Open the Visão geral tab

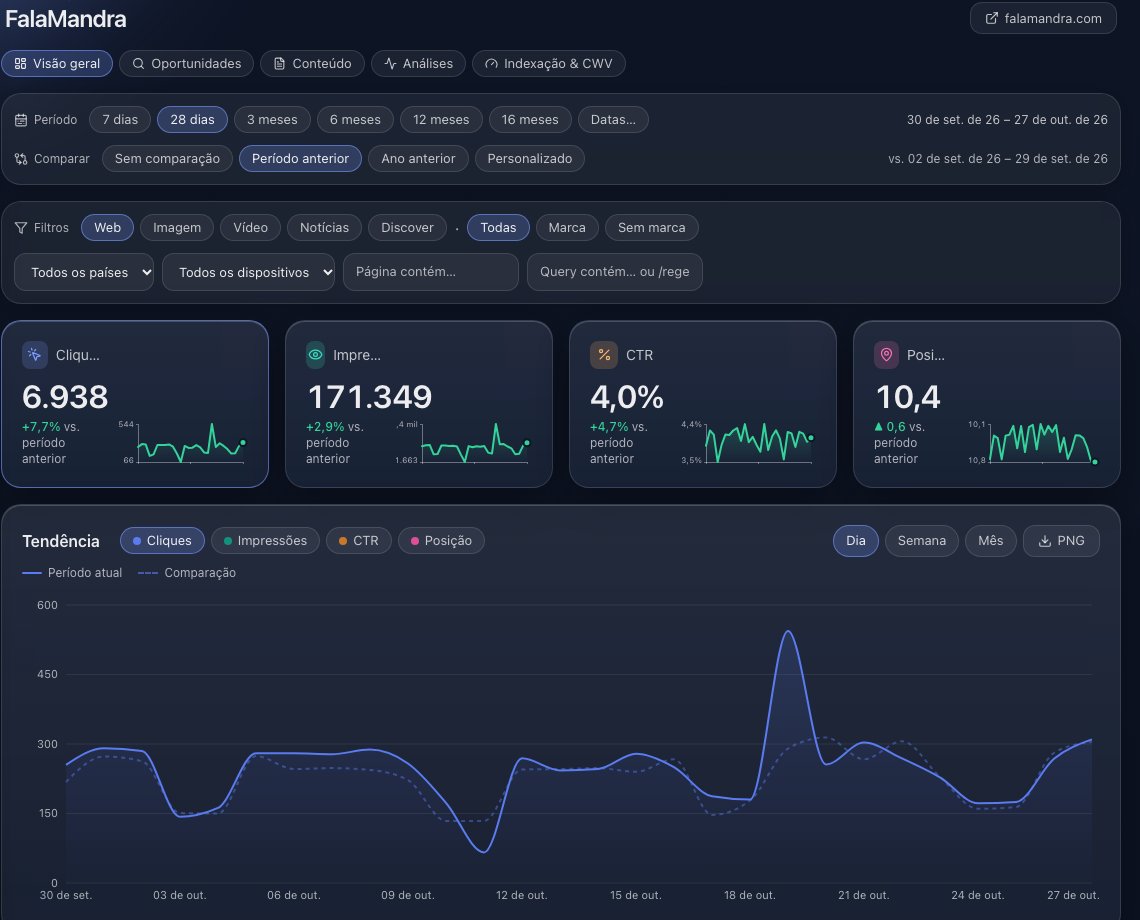tap(57, 63)
